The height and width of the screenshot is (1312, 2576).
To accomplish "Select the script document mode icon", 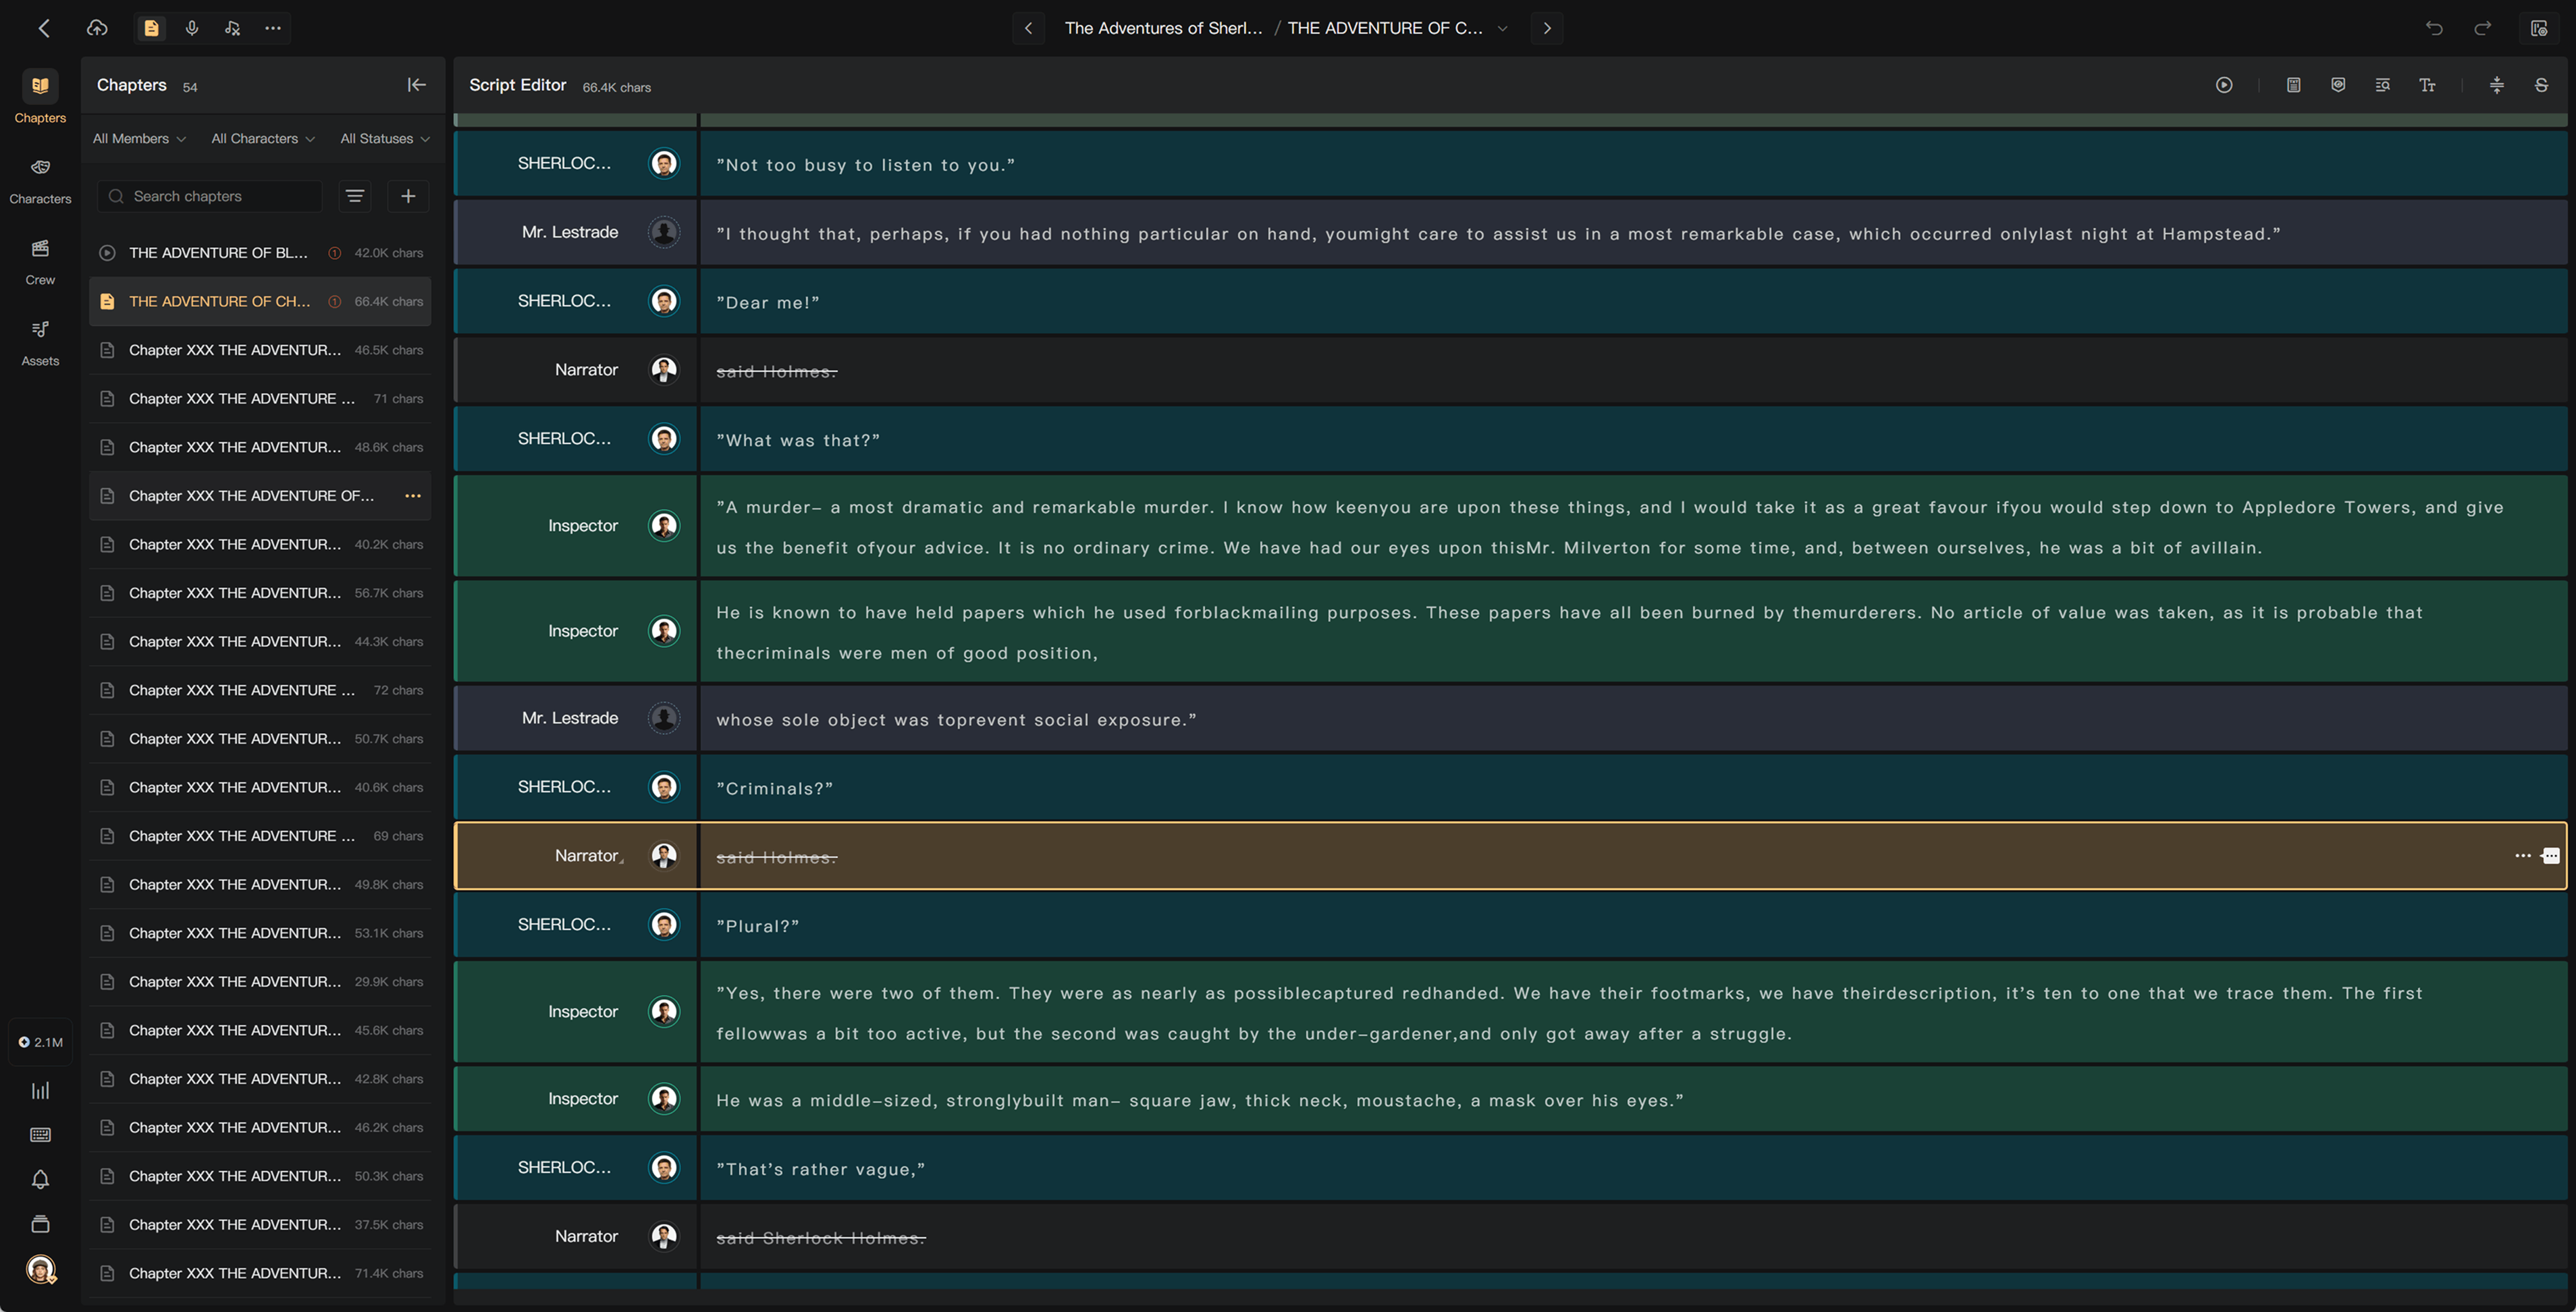I will [x=151, y=28].
